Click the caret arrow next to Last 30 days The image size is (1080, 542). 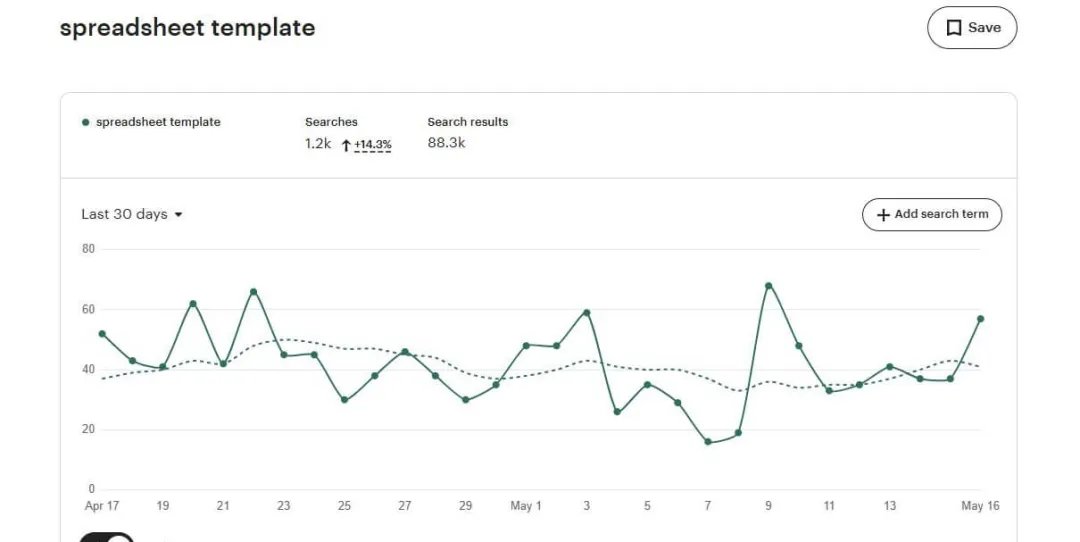pyautogui.click(x=178, y=215)
